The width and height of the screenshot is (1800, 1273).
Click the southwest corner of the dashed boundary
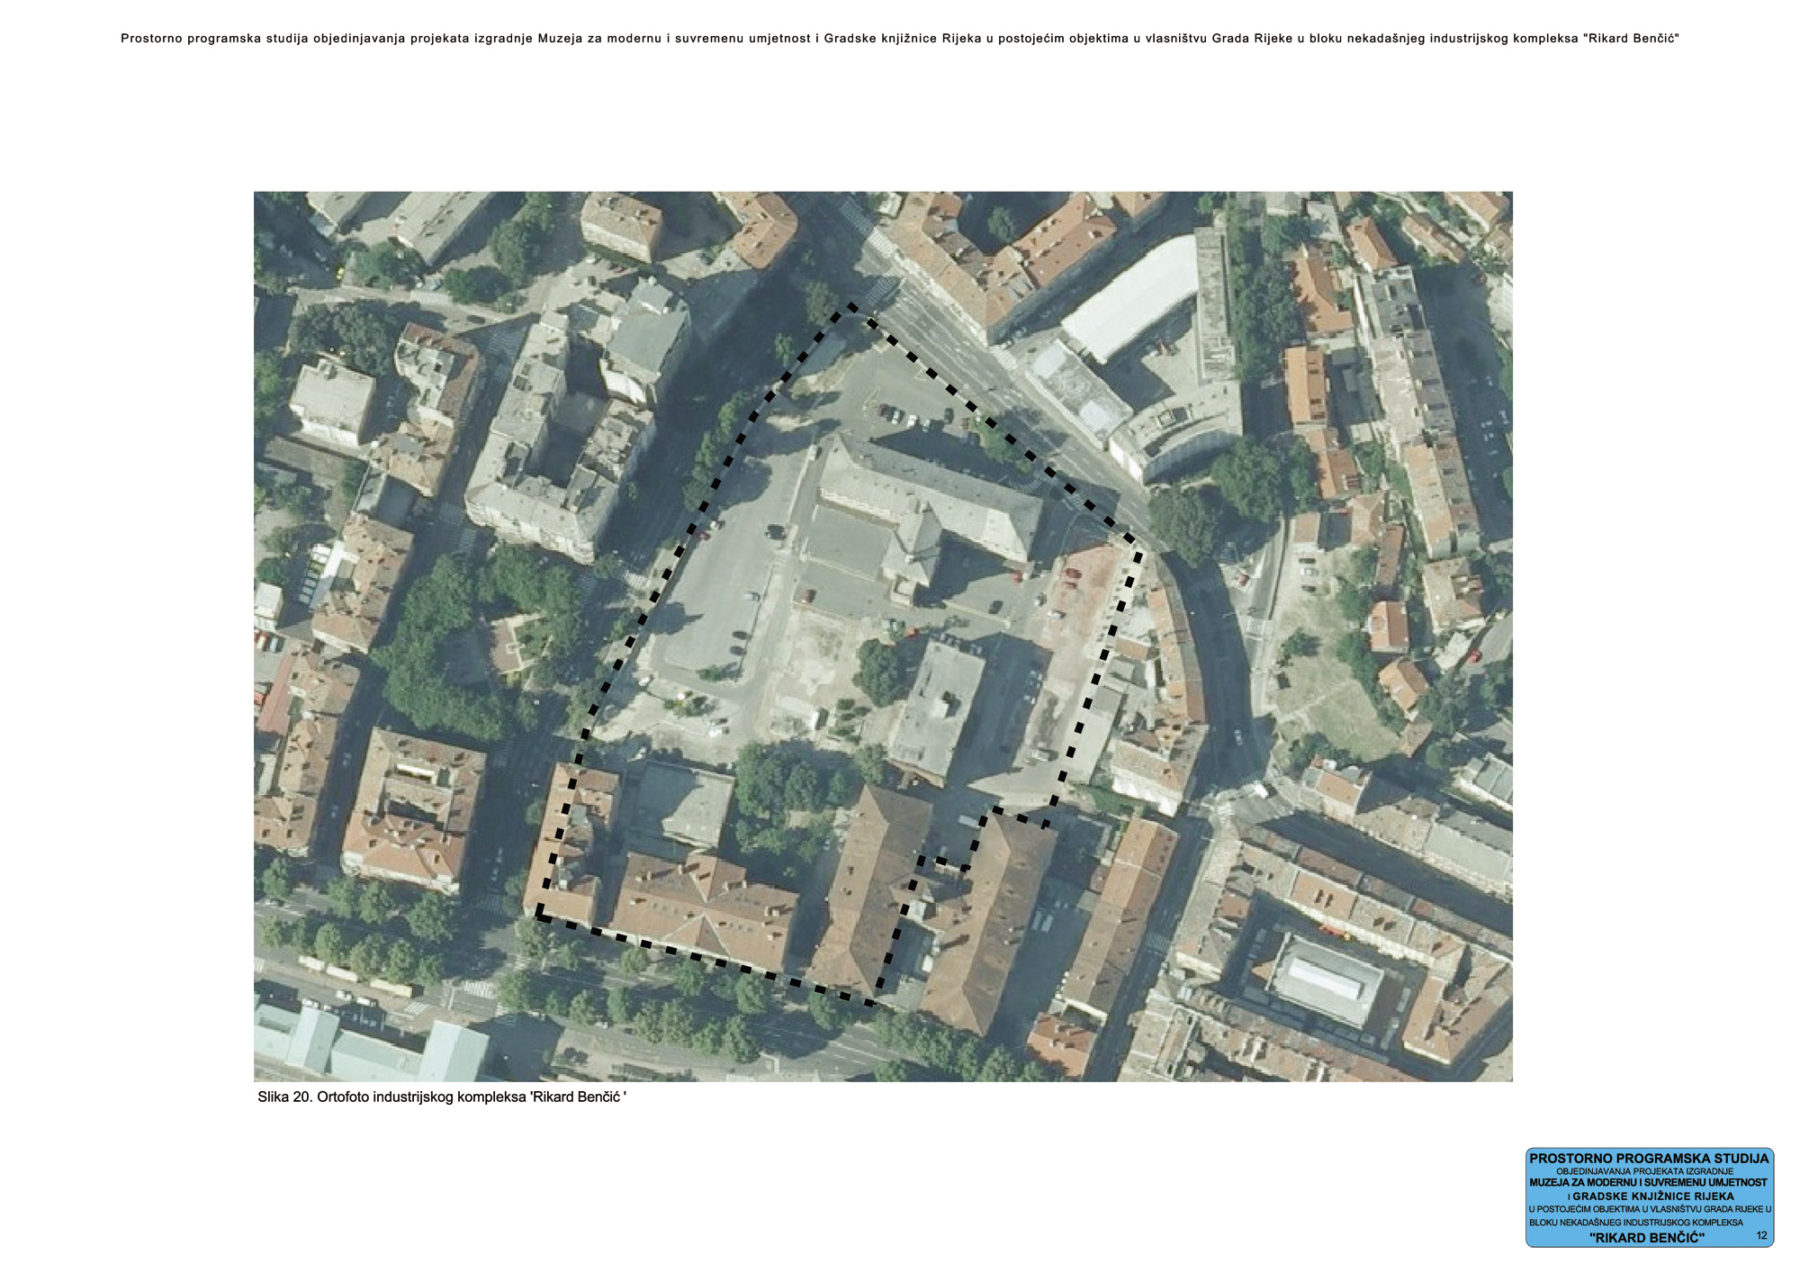pos(540,915)
